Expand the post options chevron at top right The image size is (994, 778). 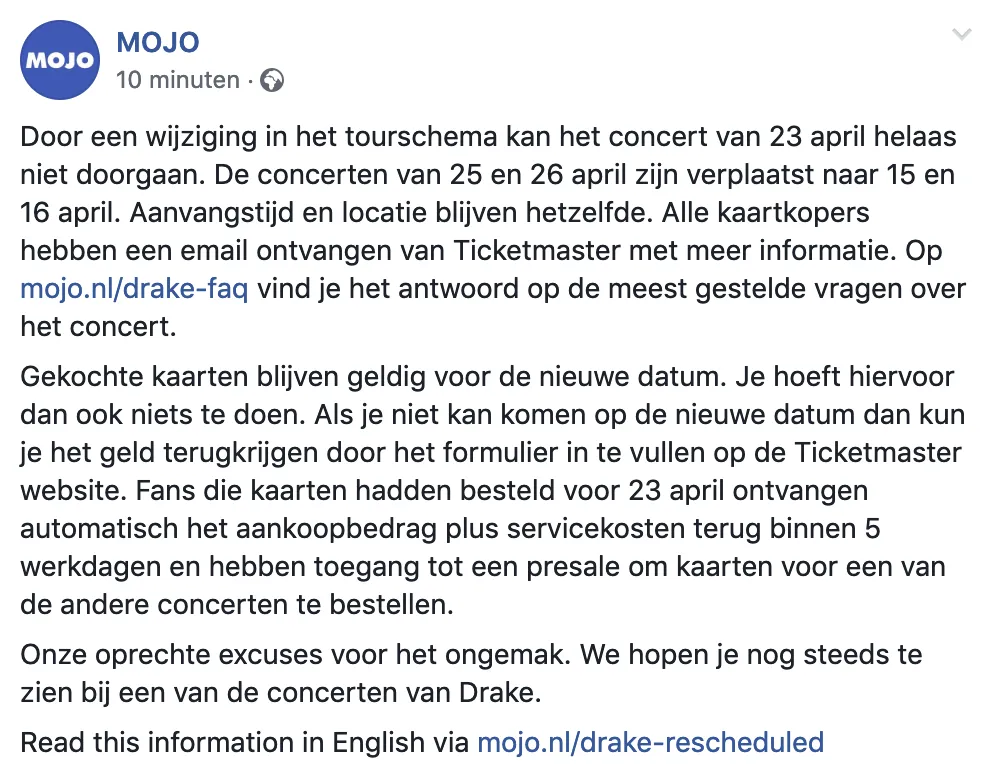tap(962, 34)
